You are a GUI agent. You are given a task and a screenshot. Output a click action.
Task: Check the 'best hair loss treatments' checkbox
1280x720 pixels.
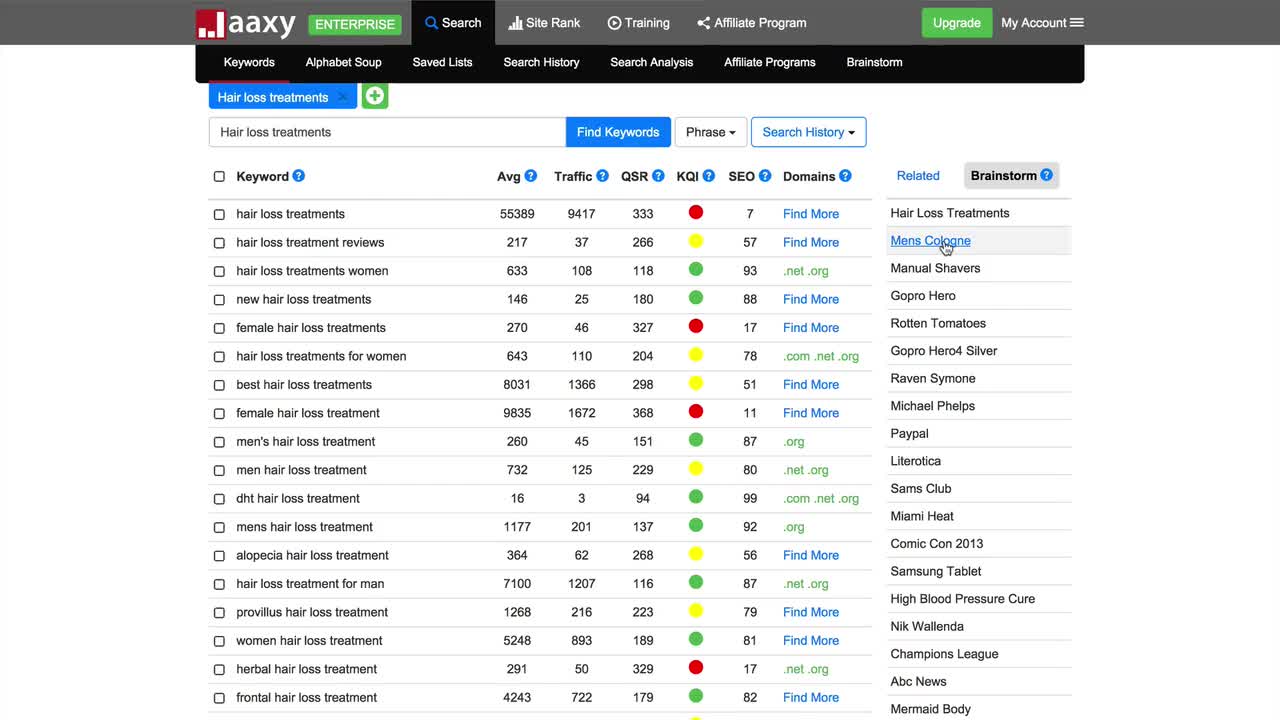219,385
